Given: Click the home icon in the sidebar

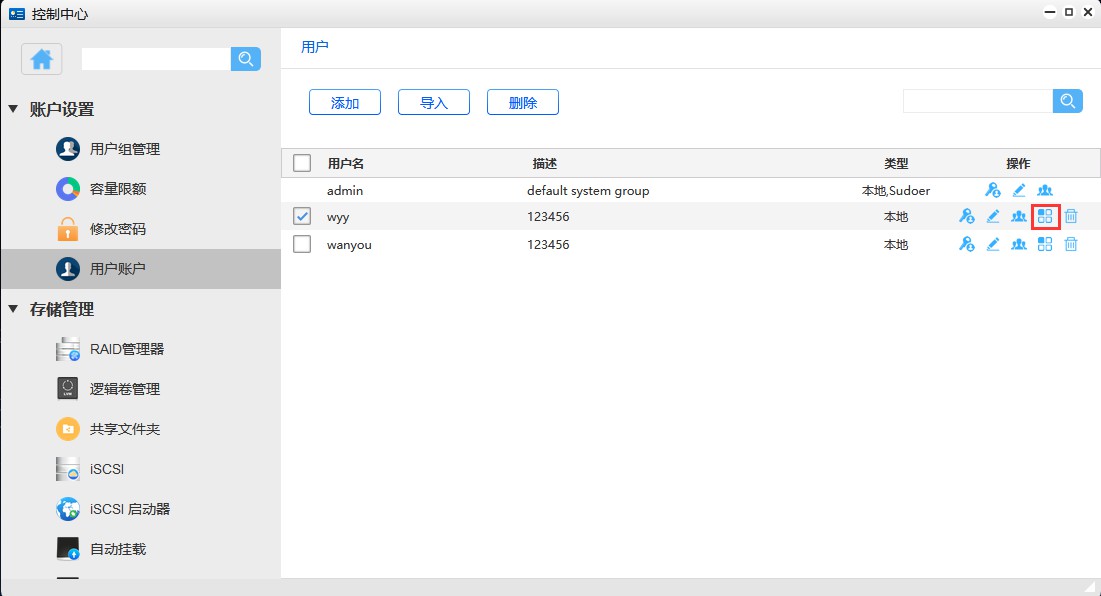Looking at the screenshot, I should pos(42,59).
